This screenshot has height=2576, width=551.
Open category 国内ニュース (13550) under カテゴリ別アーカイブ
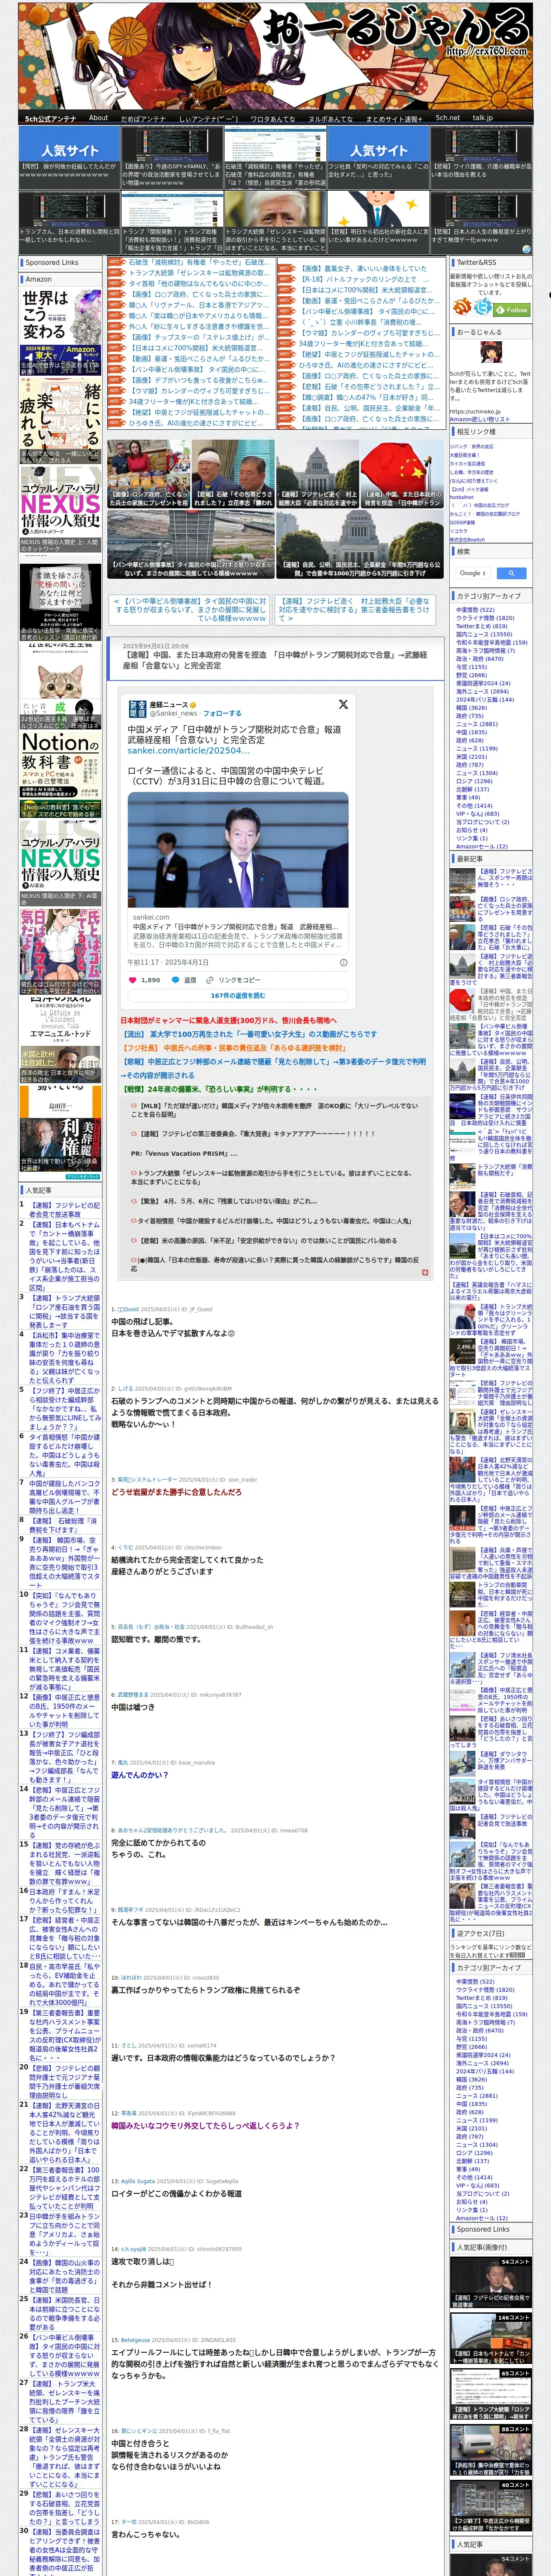(x=484, y=634)
